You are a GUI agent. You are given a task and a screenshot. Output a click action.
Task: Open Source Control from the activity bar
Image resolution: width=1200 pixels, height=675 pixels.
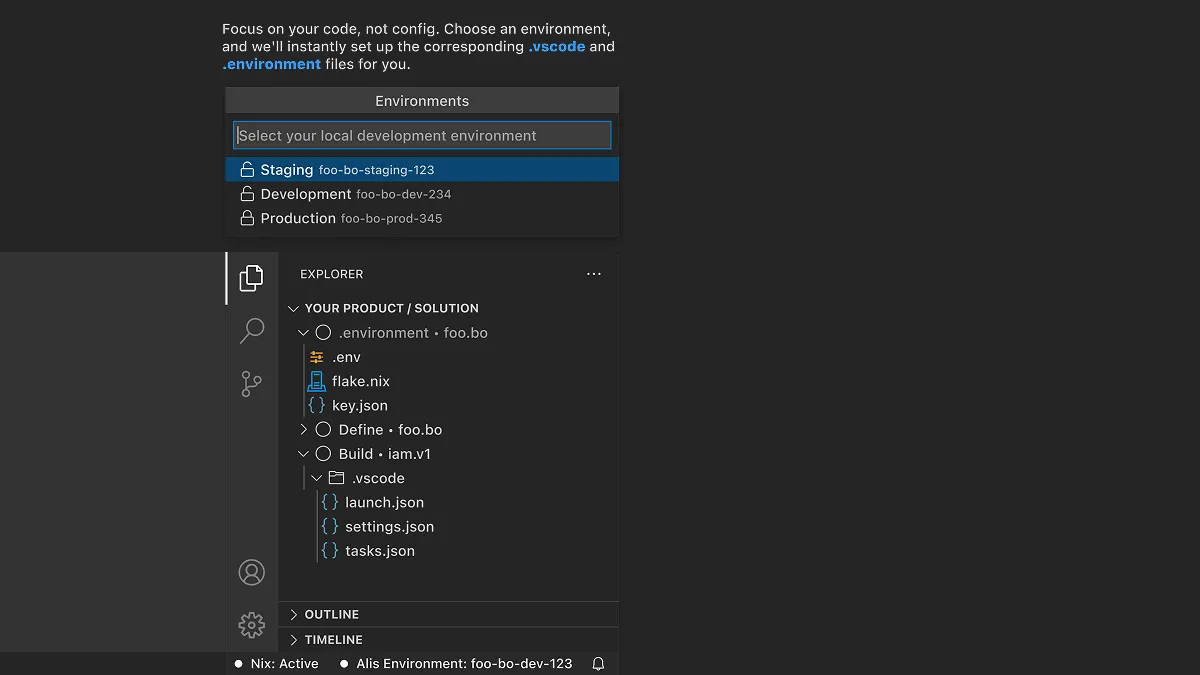251,384
